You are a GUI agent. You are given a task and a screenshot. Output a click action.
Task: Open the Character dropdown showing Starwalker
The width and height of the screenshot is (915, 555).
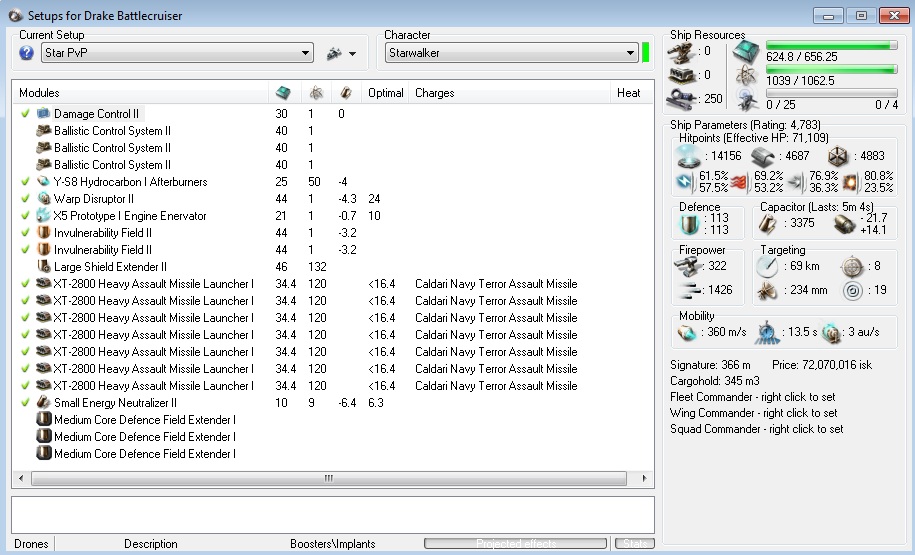tap(511, 53)
